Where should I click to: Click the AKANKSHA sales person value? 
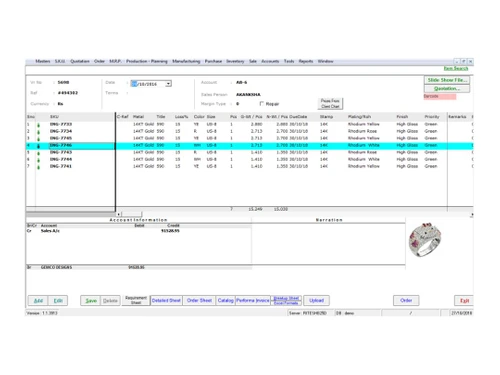click(x=248, y=95)
